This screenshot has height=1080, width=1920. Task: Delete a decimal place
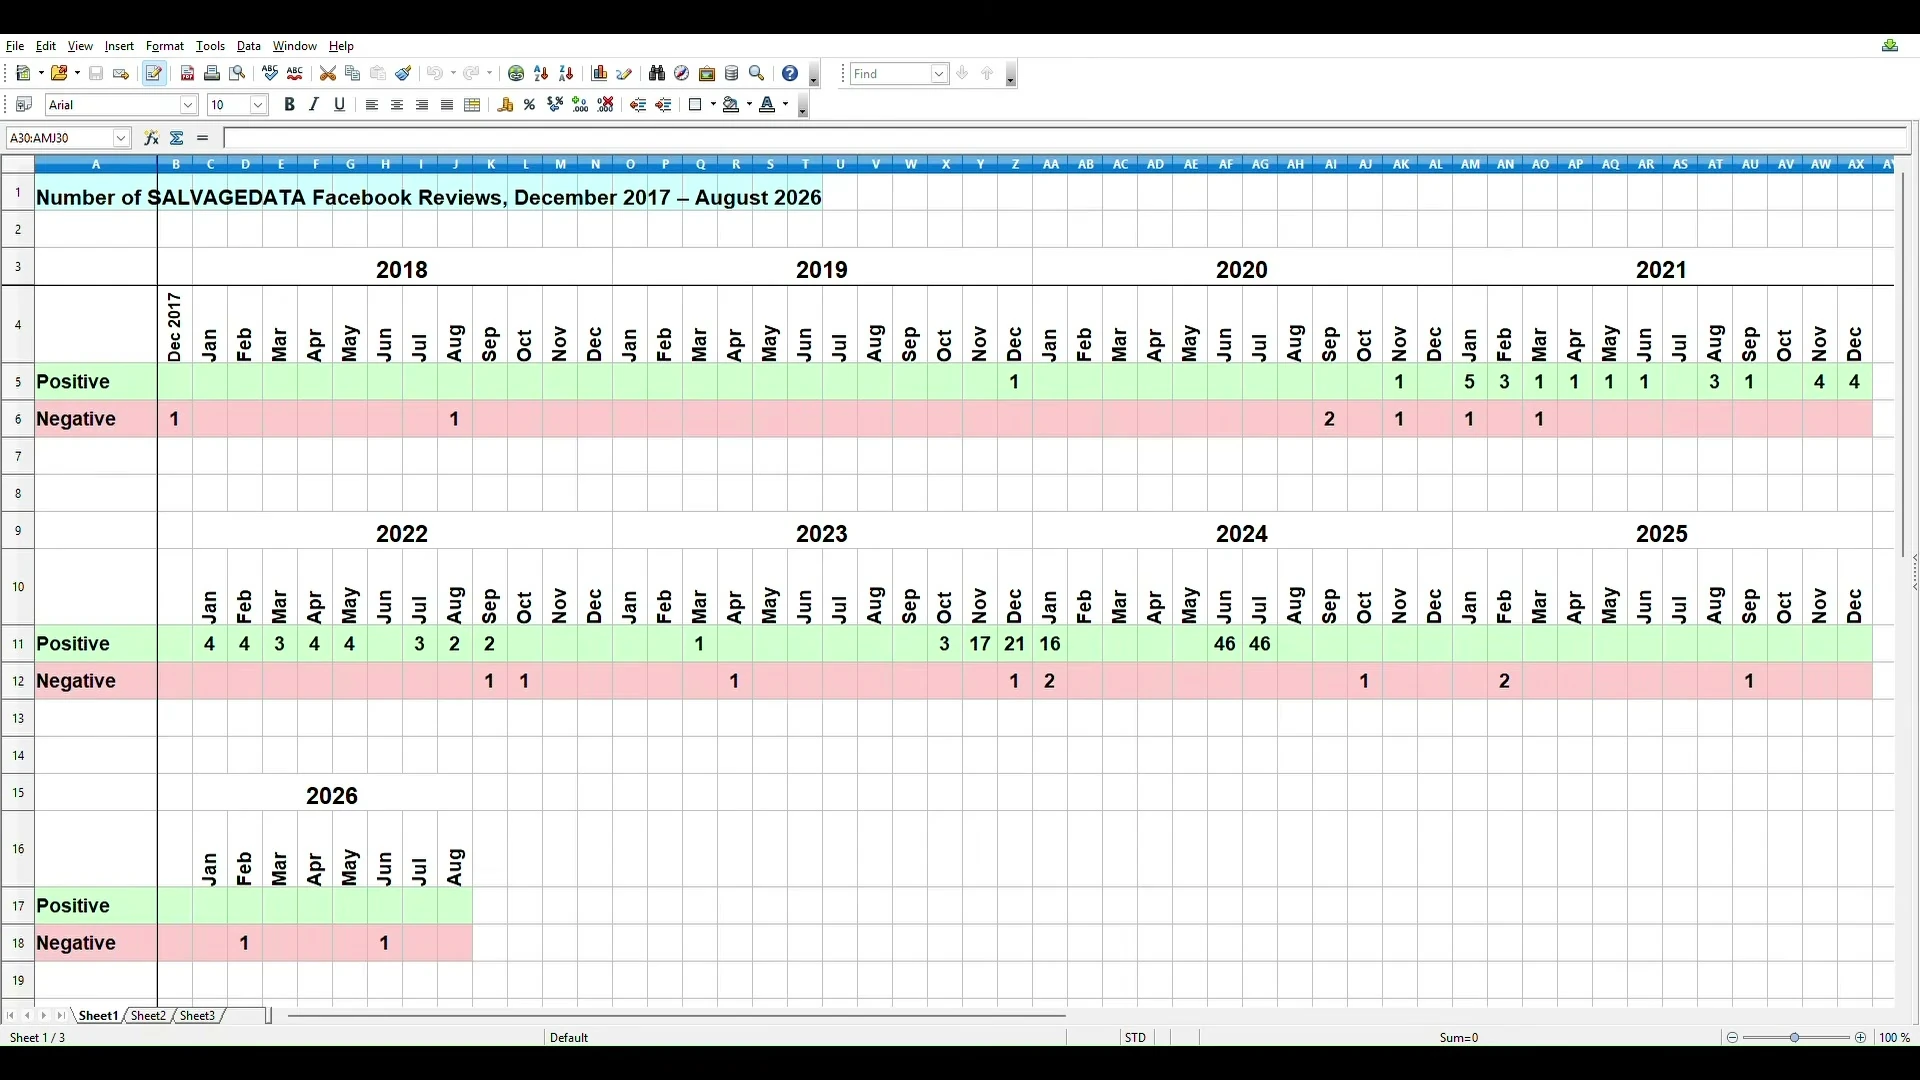pos(606,105)
